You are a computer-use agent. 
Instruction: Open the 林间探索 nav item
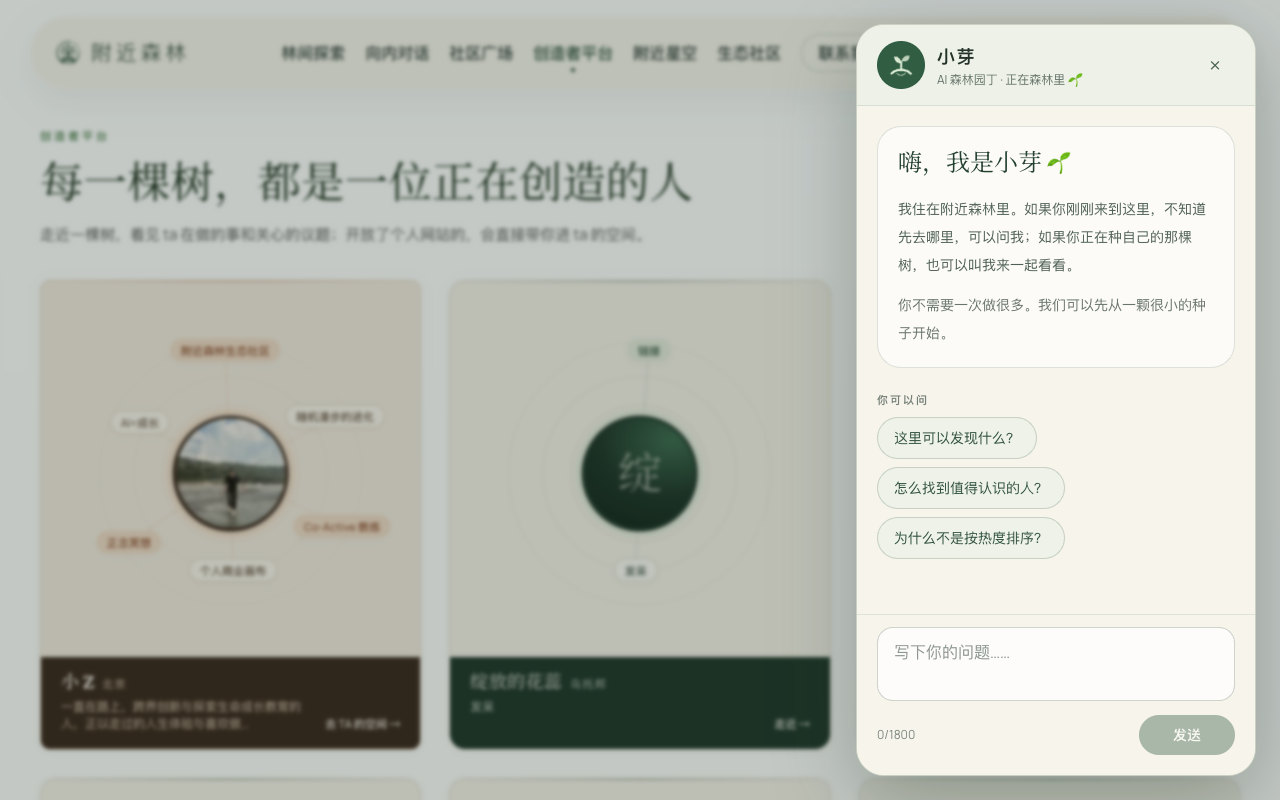tap(313, 53)
